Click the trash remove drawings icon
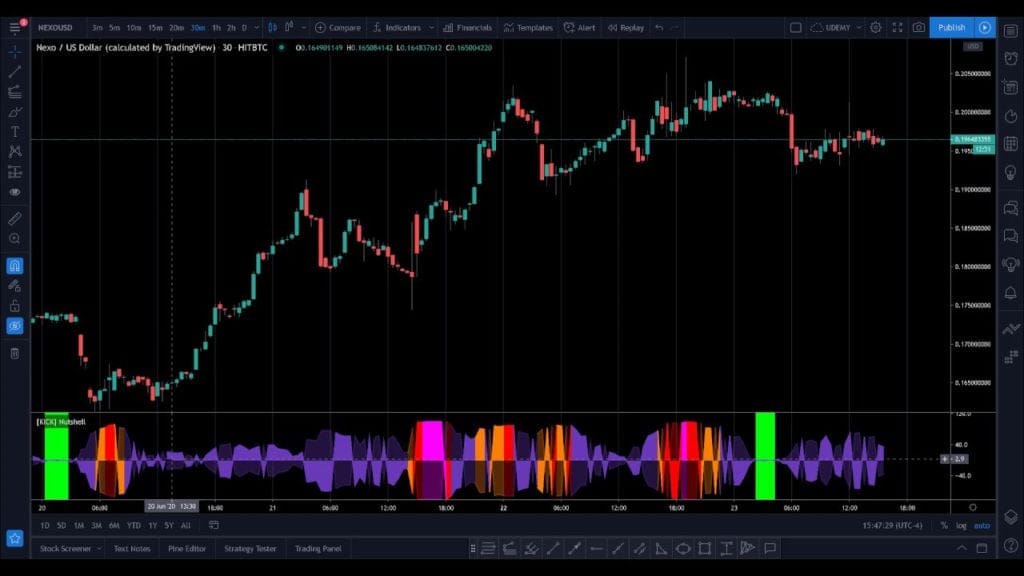This screenshot has width=1024, height=576. click(x=15, y=353)
